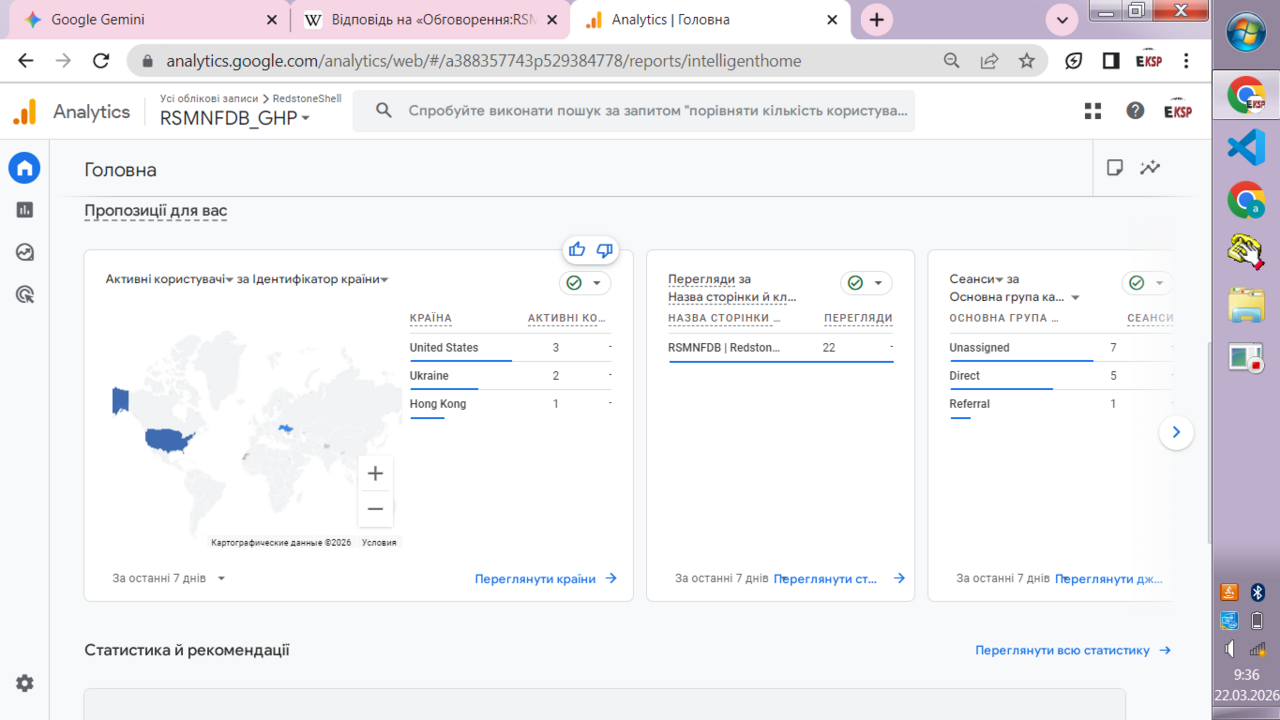Open the Reports bar chart icon in sidebar

(25, 210)
